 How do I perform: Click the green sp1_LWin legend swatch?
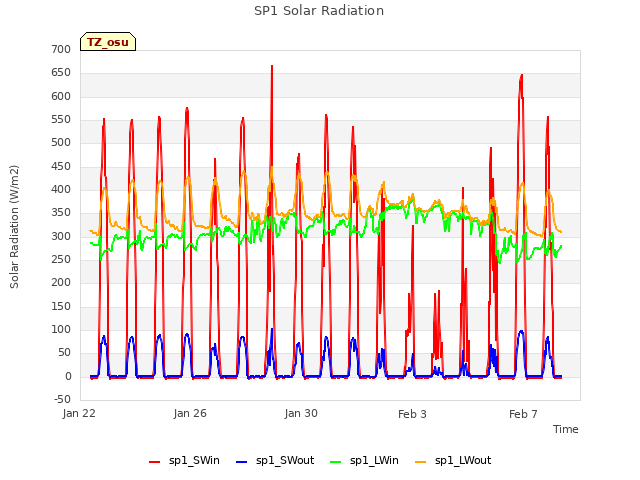(x=336, y=462)
